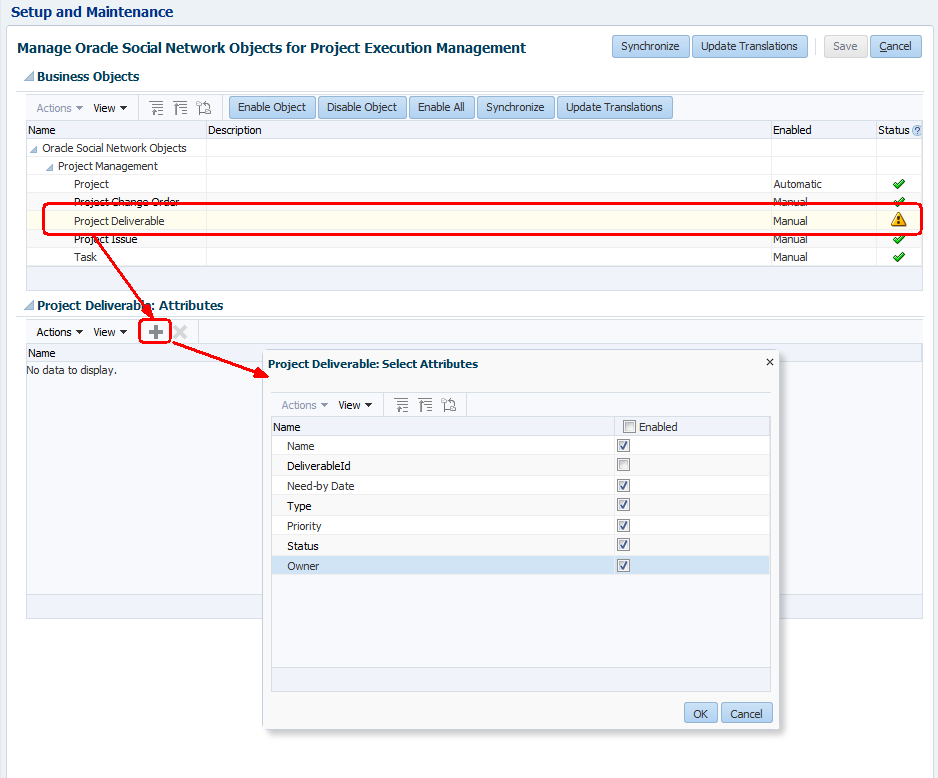
Task: Select the Status row in attributes list
Action: [x=520, y=545]
